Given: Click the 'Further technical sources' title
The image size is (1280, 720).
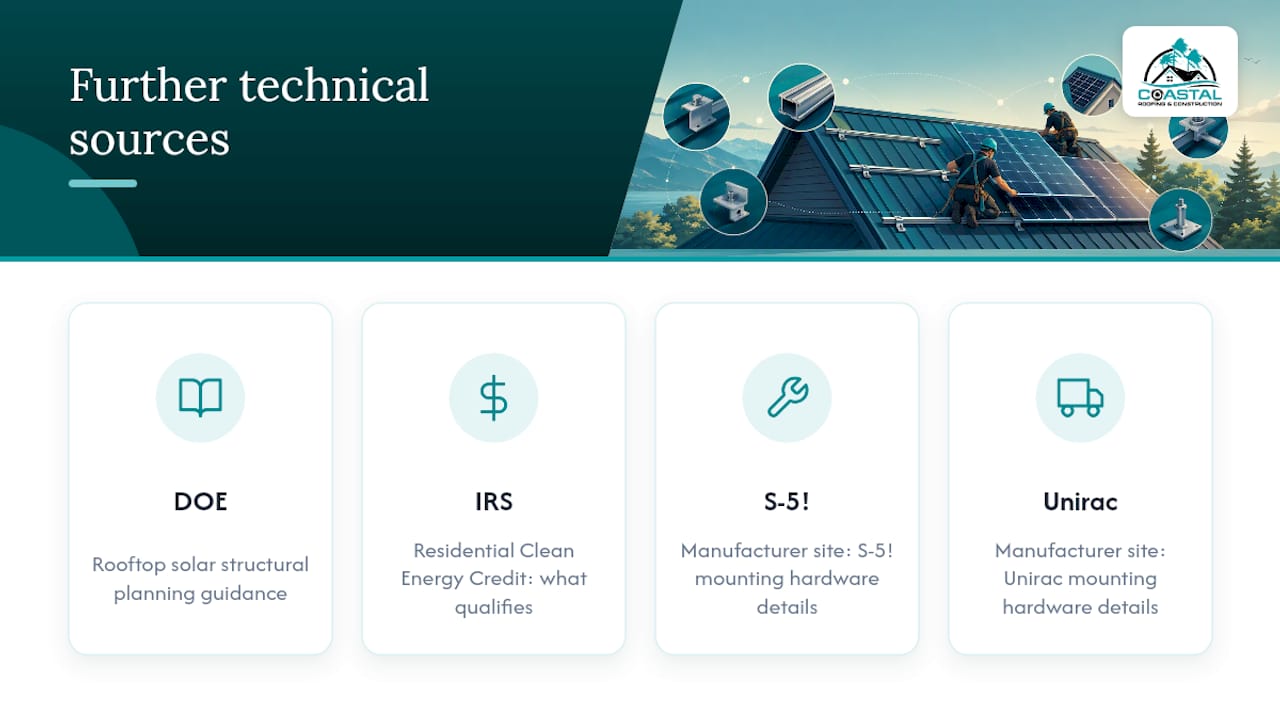Looking at the screenshot, I should pyautogui.click(x=249, y=112).
